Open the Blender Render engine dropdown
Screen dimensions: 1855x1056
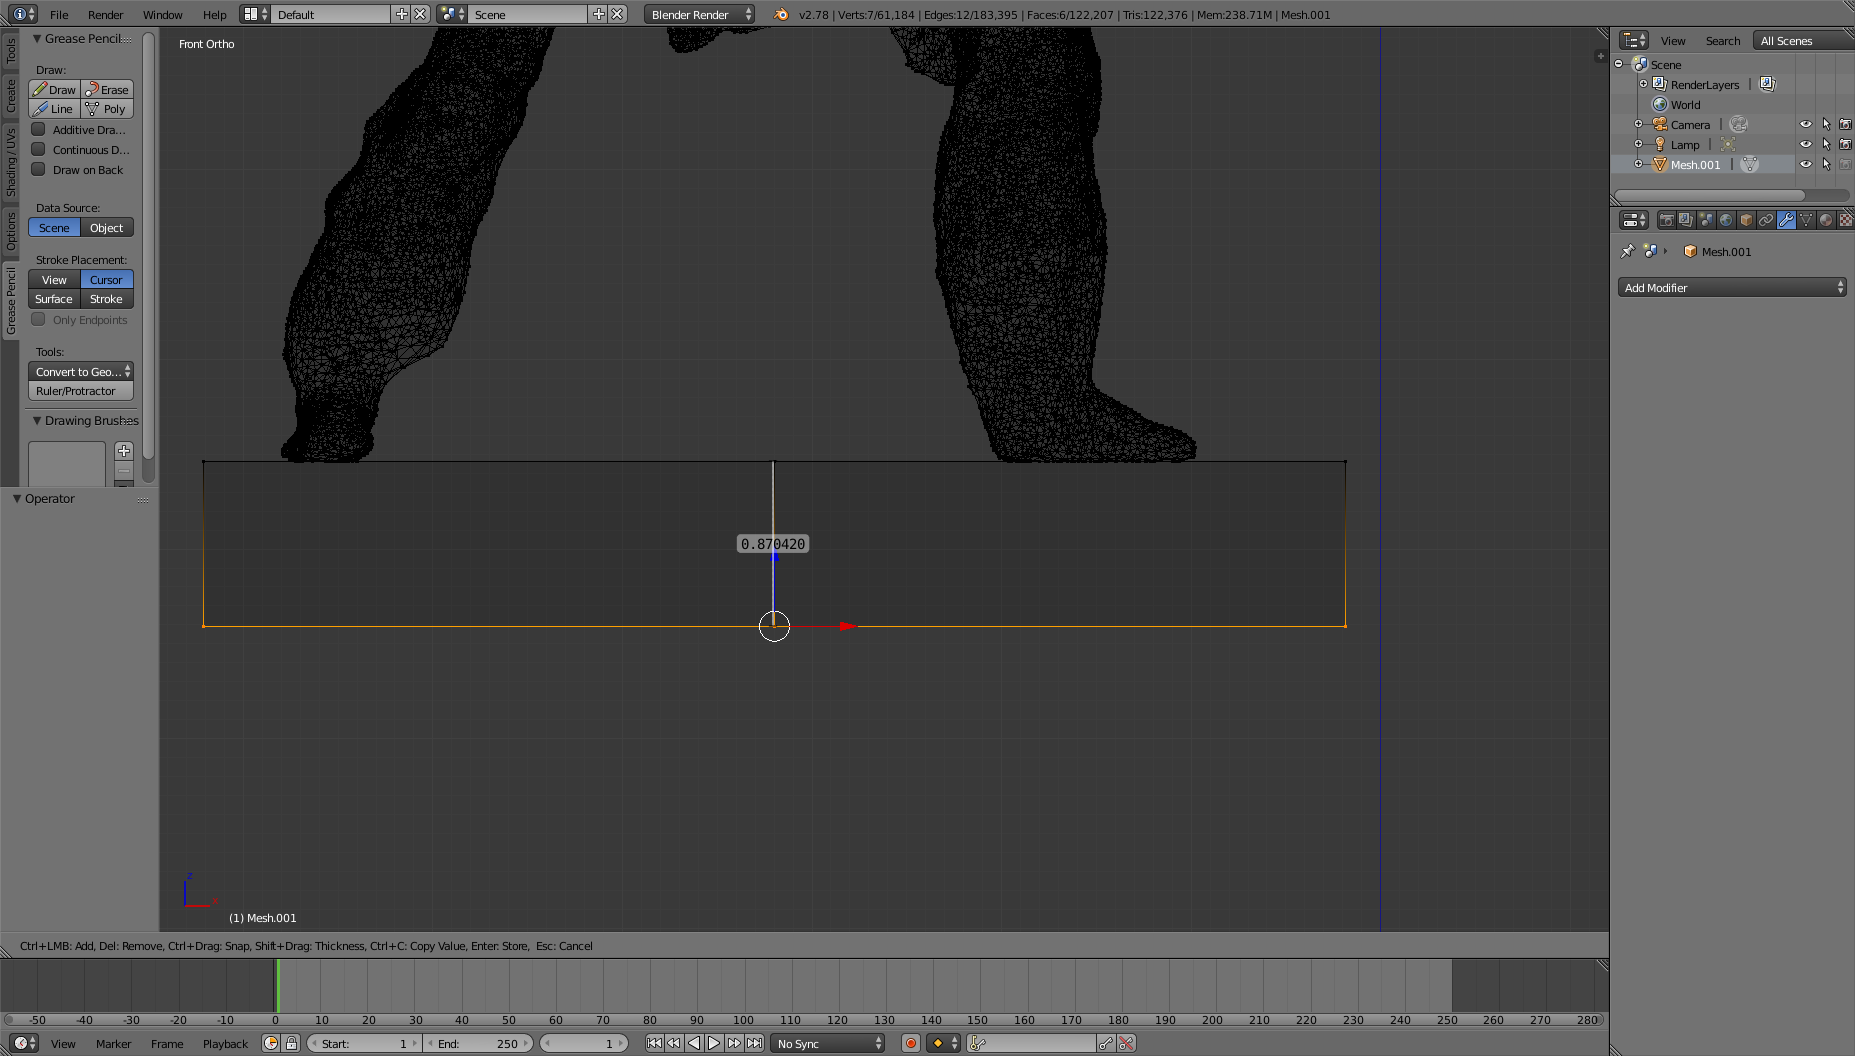click(699, 14)
